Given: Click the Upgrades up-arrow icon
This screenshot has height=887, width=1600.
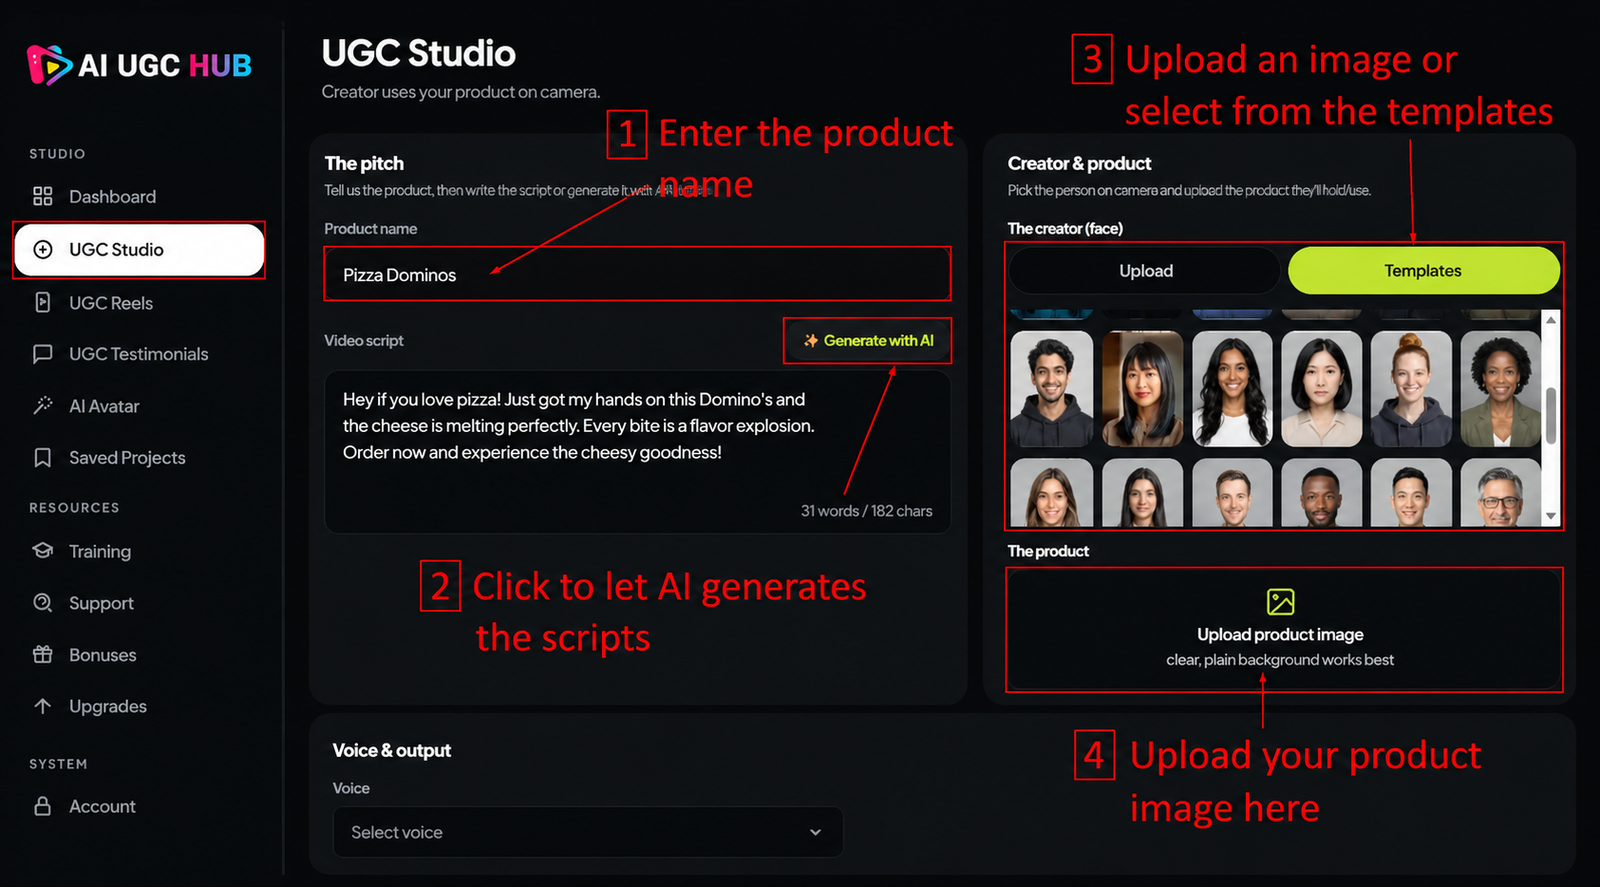Looking at the screenshot, I should [43, 706].
